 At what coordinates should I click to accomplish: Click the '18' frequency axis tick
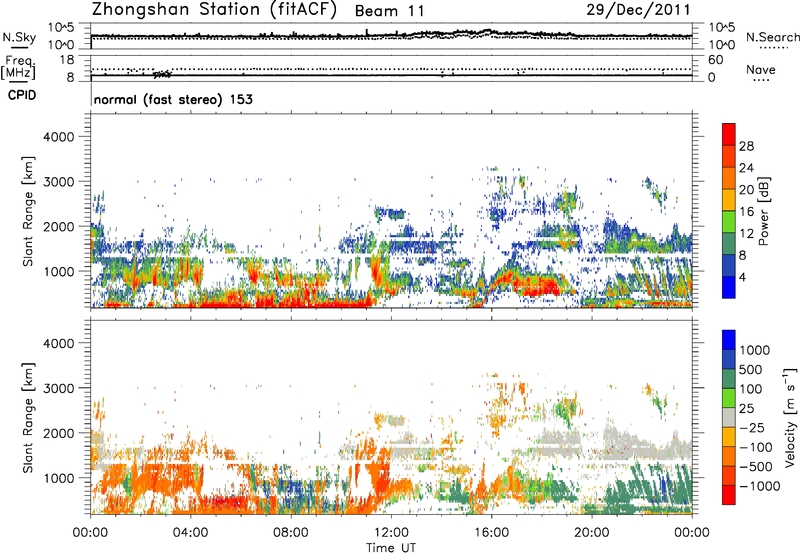click(67, 60)
